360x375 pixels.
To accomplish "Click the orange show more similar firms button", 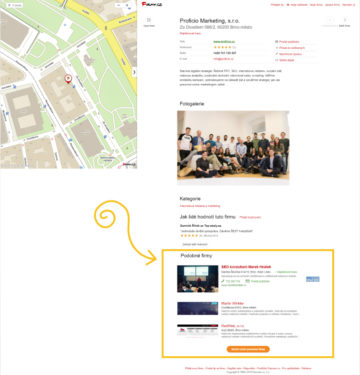I will (248, 349).
